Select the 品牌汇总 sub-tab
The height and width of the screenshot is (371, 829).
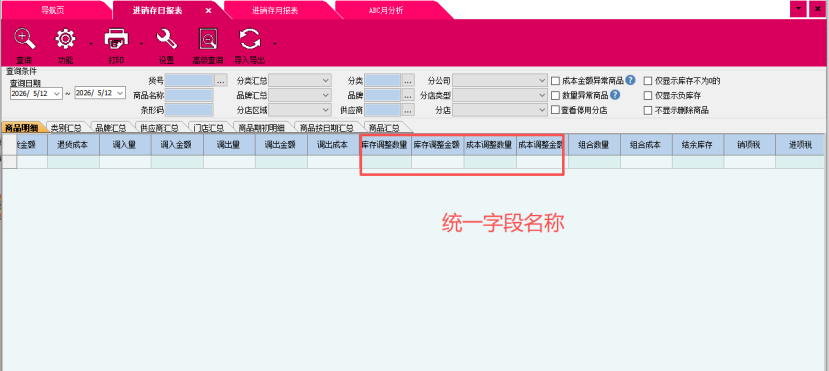click(111, 127)
